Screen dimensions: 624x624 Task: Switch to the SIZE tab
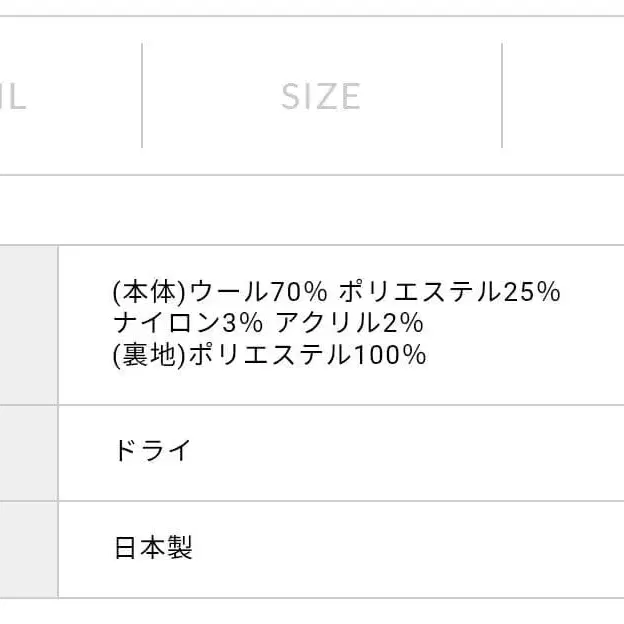[321, 96]
